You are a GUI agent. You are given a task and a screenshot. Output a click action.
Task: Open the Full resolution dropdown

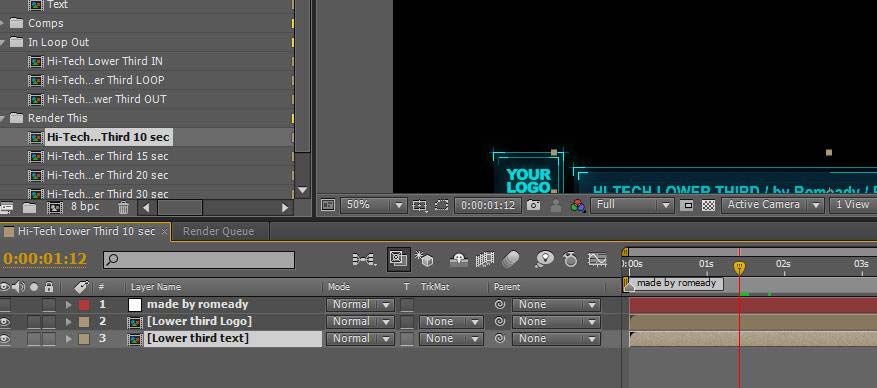click(632, 205)
